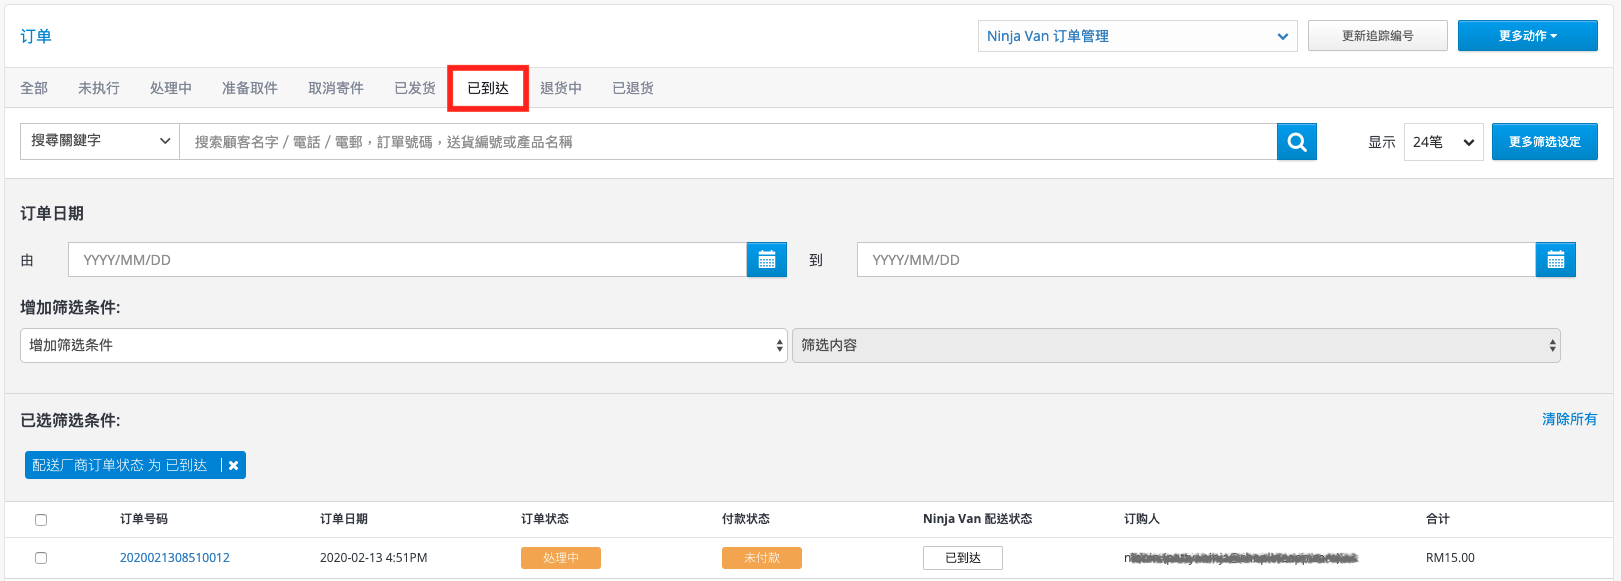Switch to the 全部 tab

[34, 88]
